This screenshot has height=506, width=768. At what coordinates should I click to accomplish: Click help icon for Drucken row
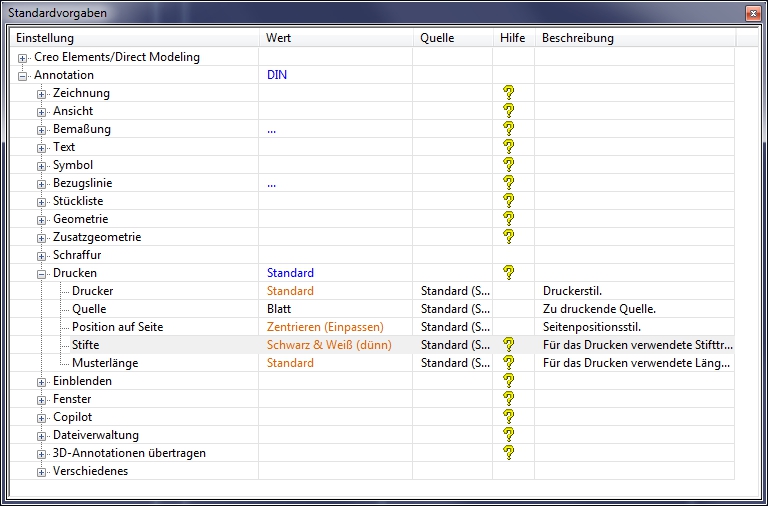coord(508,273)
